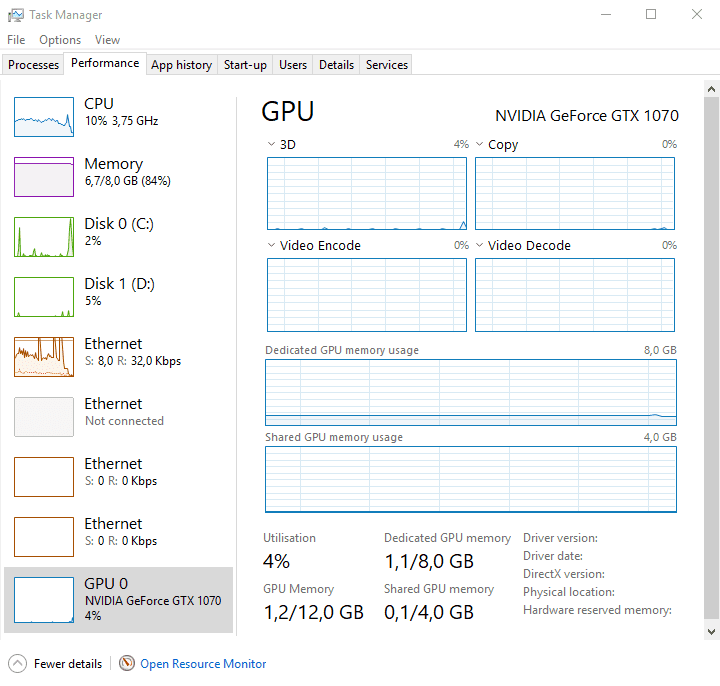Image resolution: width=720 pixels, height=686 pixels.
Task: Select the CPU 10% 3,75 GHz entry
Action: (x=118, y=117)
